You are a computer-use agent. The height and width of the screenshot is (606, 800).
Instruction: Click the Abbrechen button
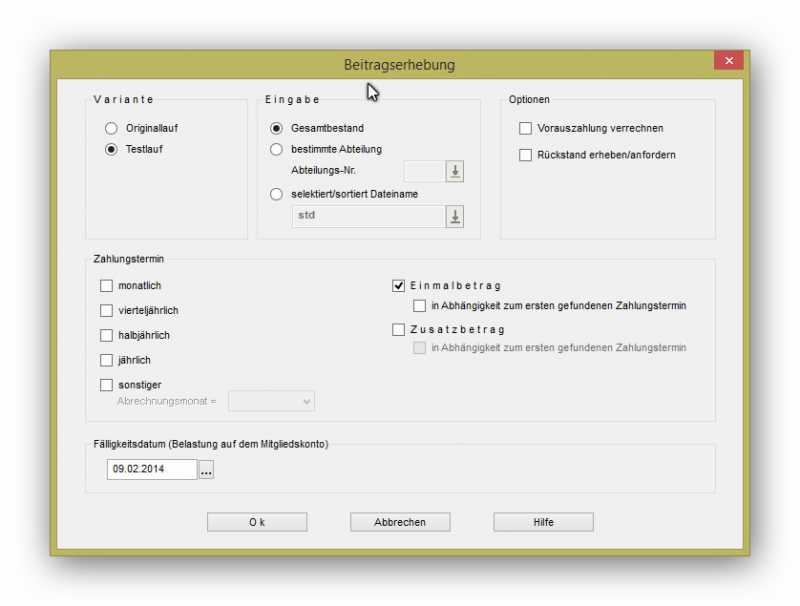[400, 522]
